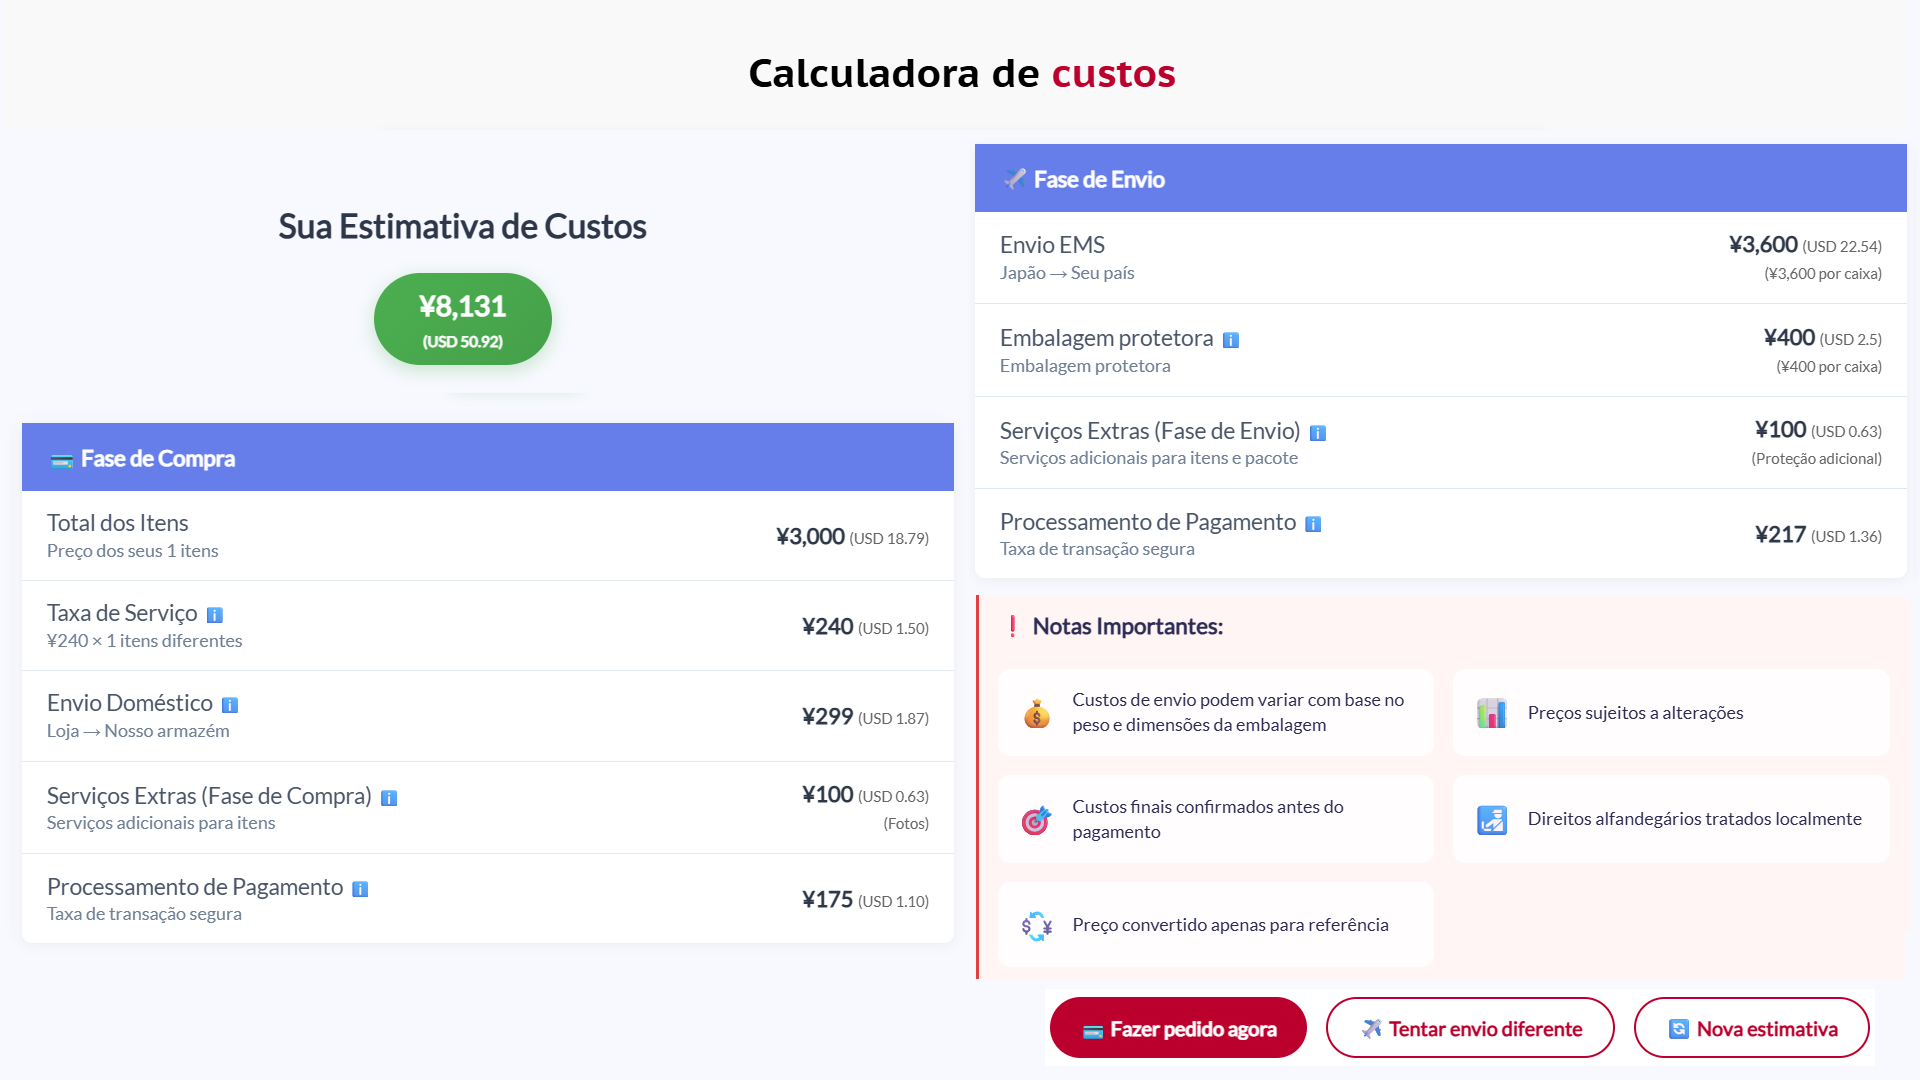
Task: Click the green ¥8,131 total badge
Action: (462, 318)
